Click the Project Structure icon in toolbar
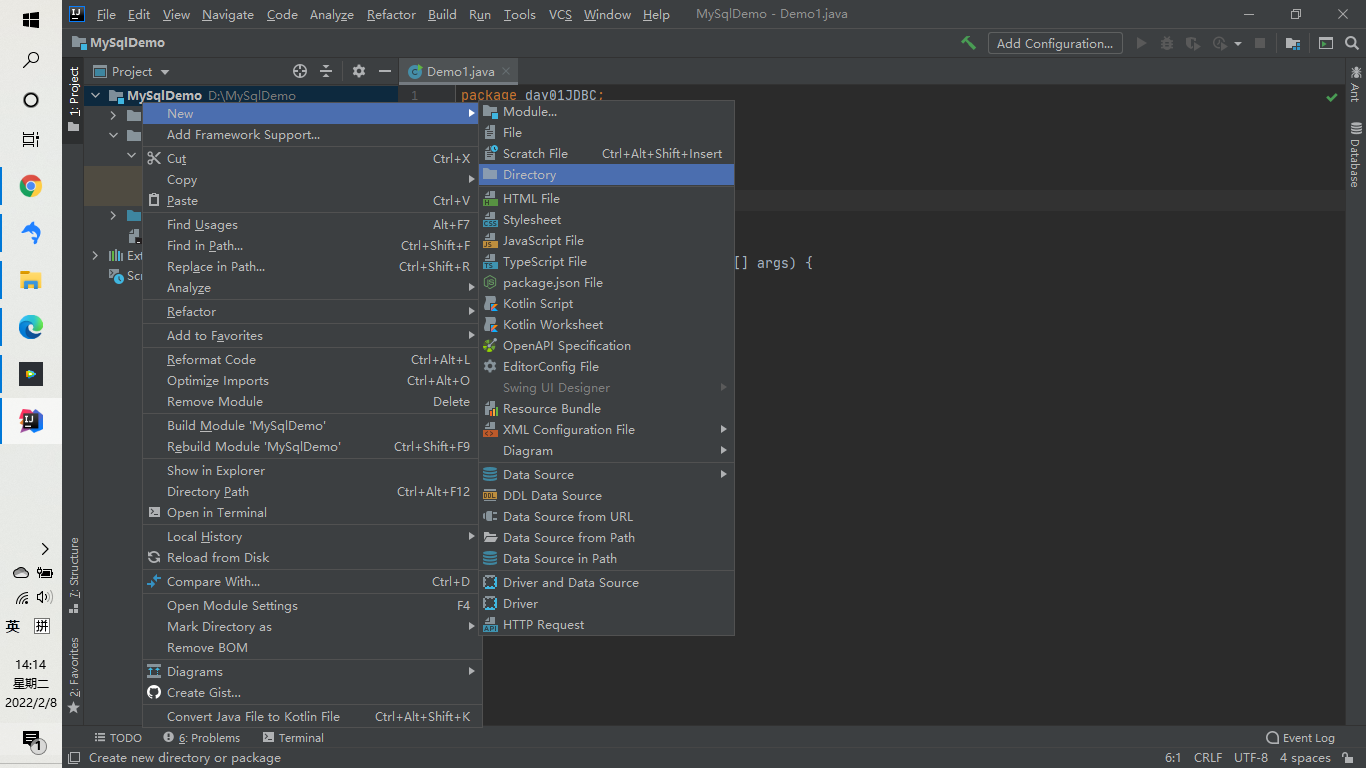This screenshot has width=1366, height=768. pos(1293,43)
